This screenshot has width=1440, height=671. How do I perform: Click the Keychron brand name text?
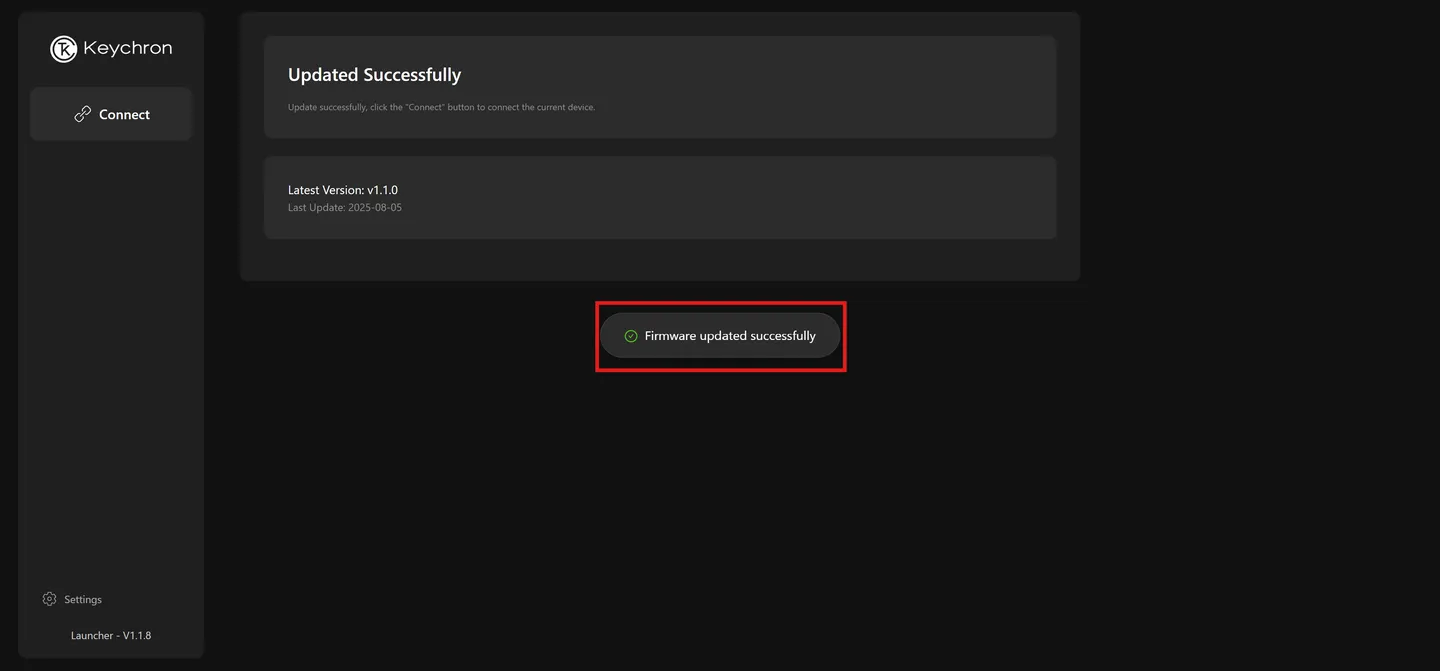coord(128,48)
